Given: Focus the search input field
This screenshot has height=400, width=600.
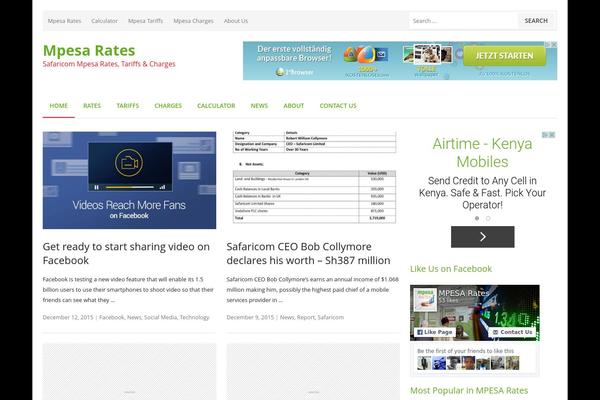Looking at the screenshot, I should 462,20.
